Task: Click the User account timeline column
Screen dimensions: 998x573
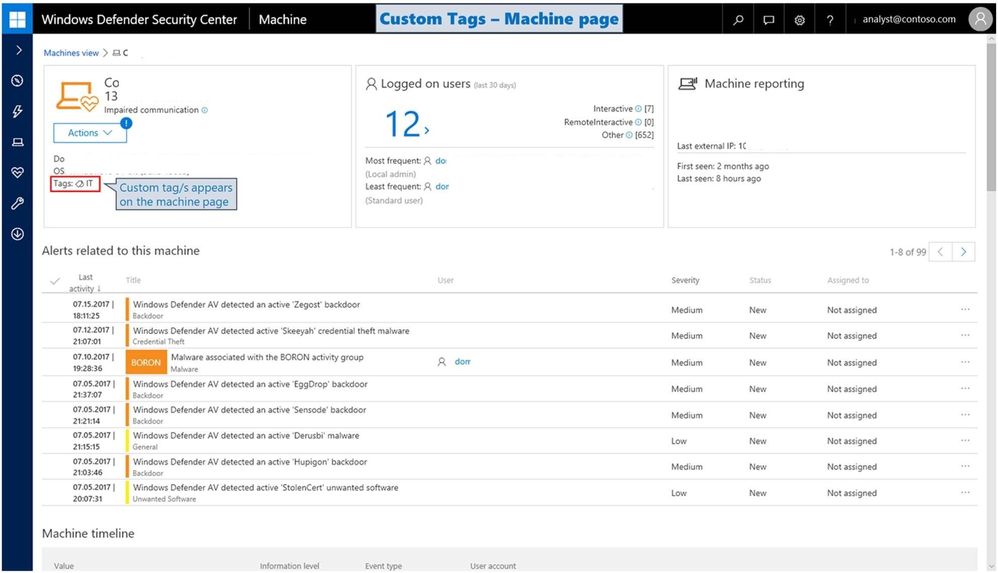Action: [x=493, y=566]
